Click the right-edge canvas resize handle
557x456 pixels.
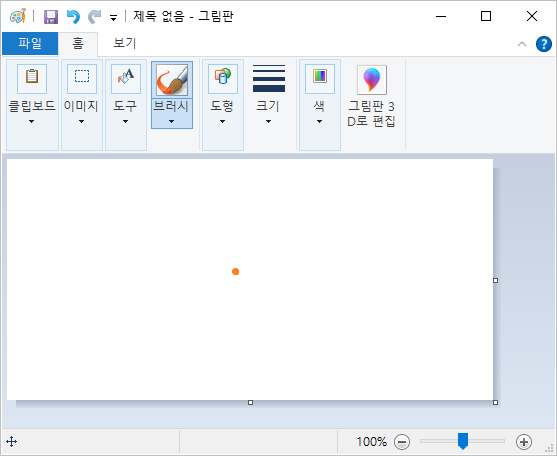(496, 281)
